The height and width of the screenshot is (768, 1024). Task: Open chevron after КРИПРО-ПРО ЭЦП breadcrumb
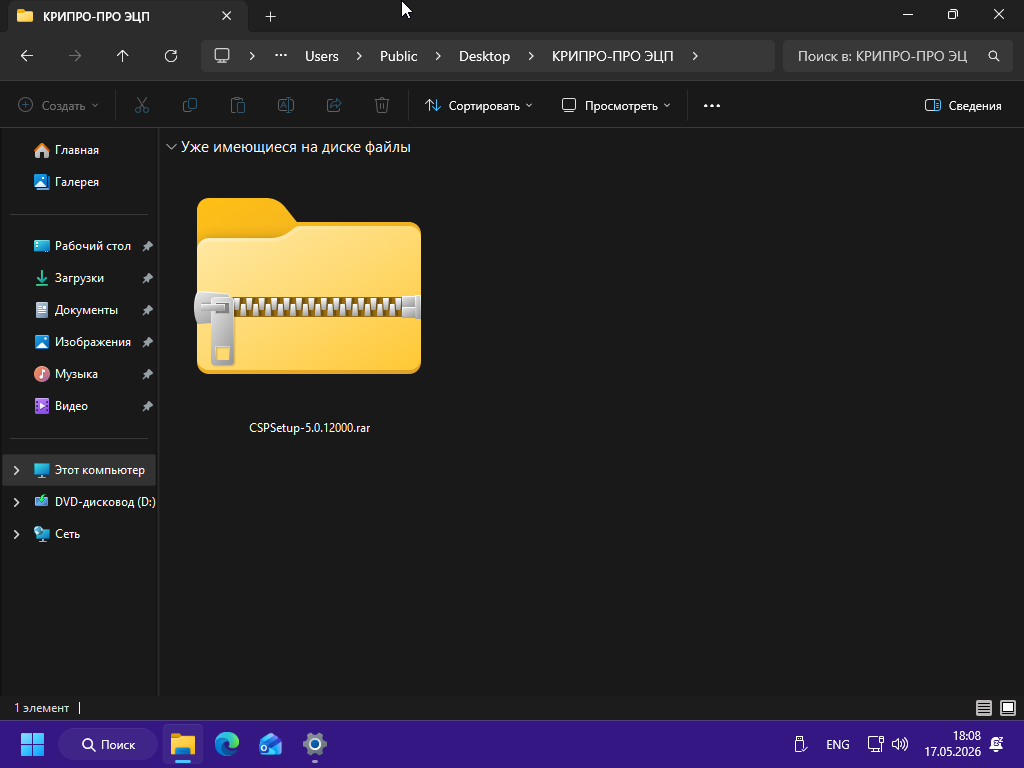pos(695,56)
